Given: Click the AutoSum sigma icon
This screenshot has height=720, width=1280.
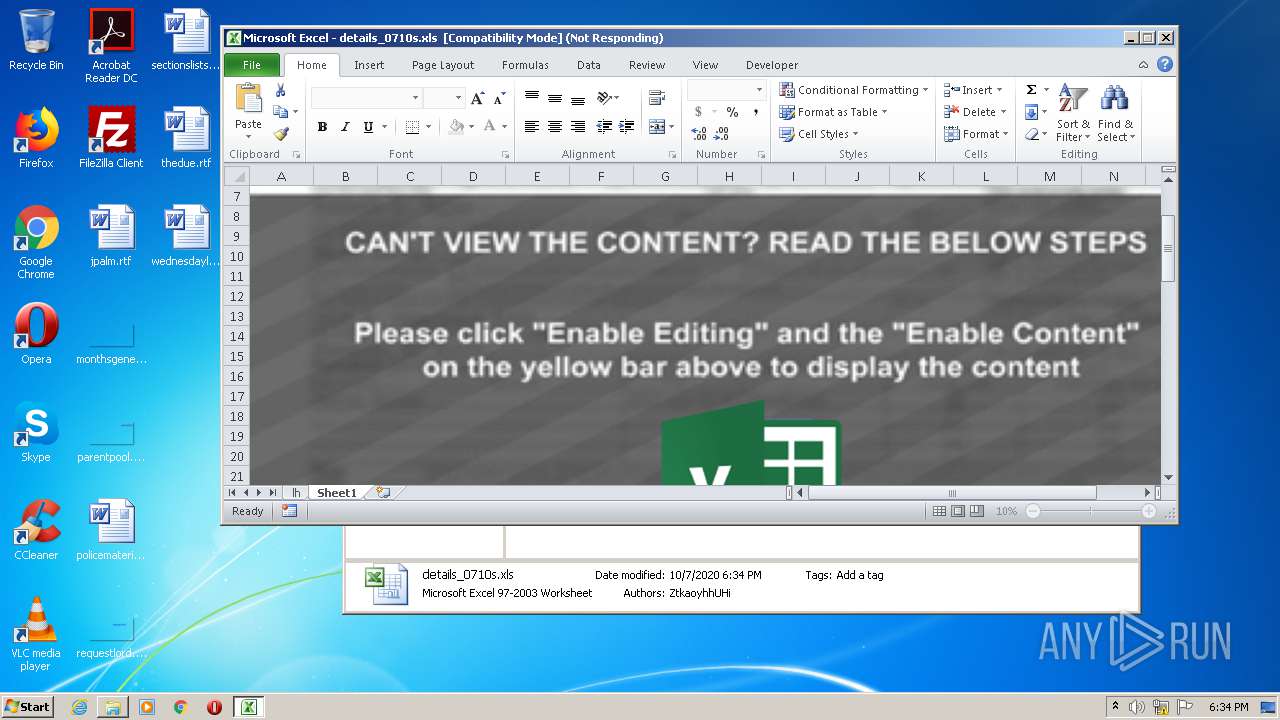Looking at the screenshot, I should coord(1031,90).
